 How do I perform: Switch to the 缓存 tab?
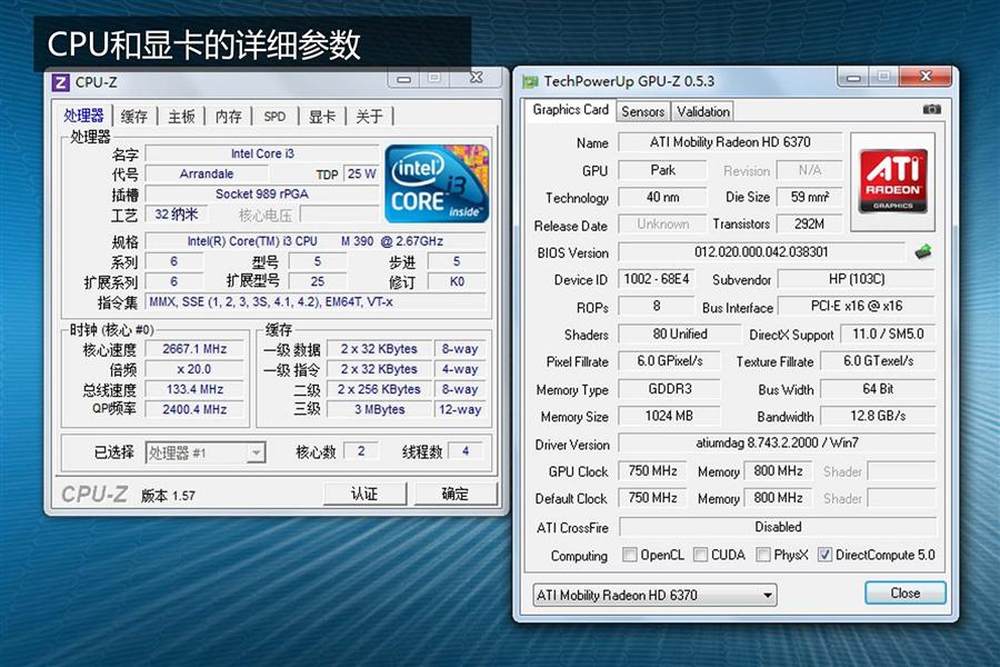tap(133, 116)
